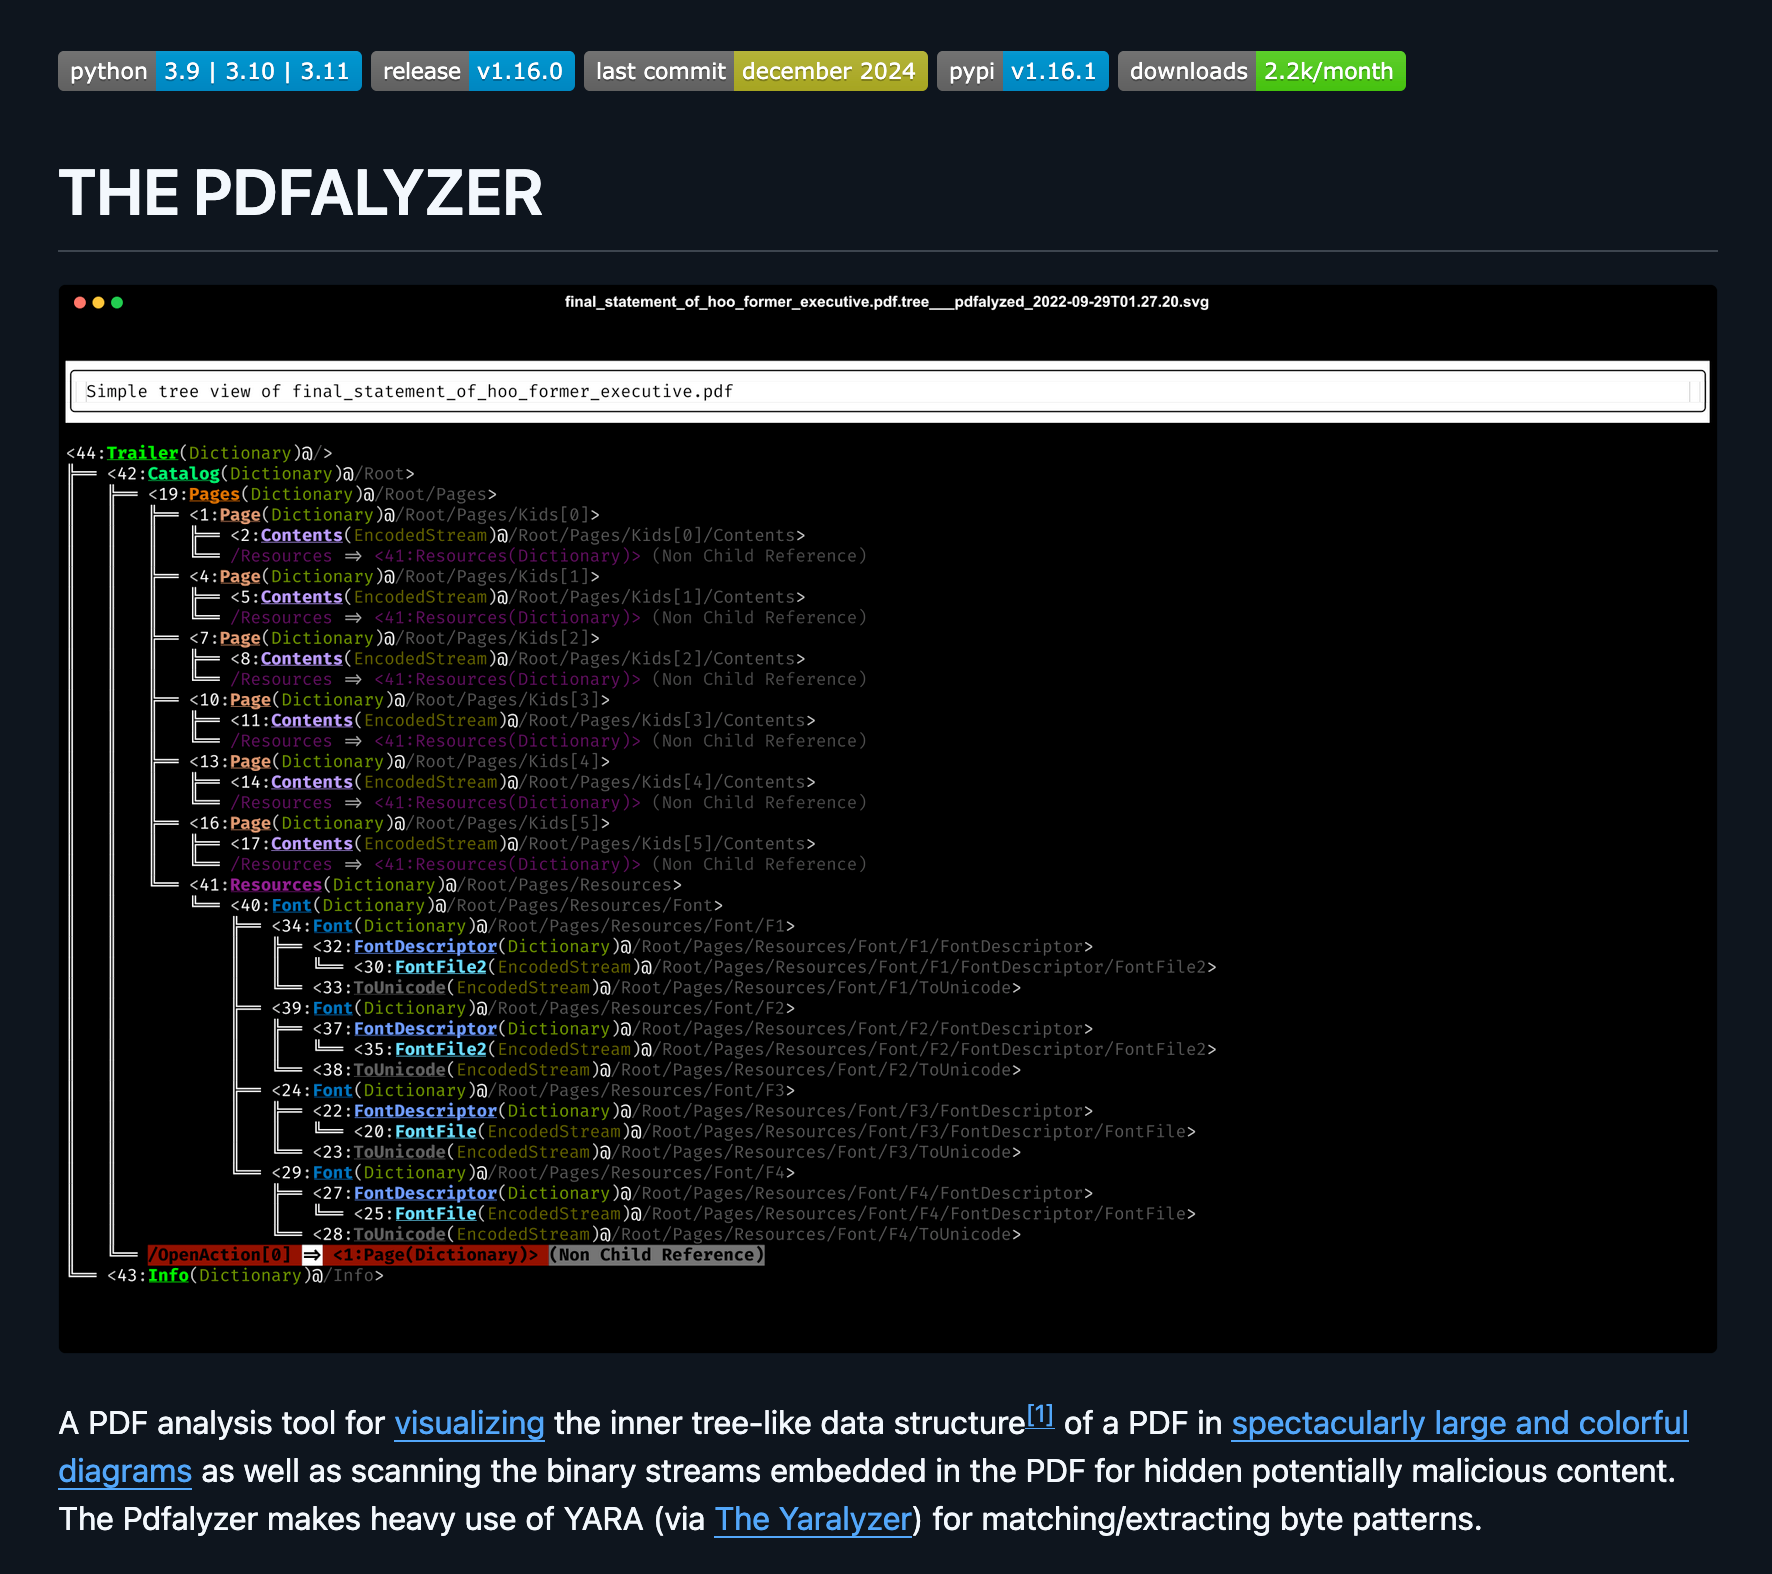
Task: Click the yellow window dot in the image
Action: point(98,302)
